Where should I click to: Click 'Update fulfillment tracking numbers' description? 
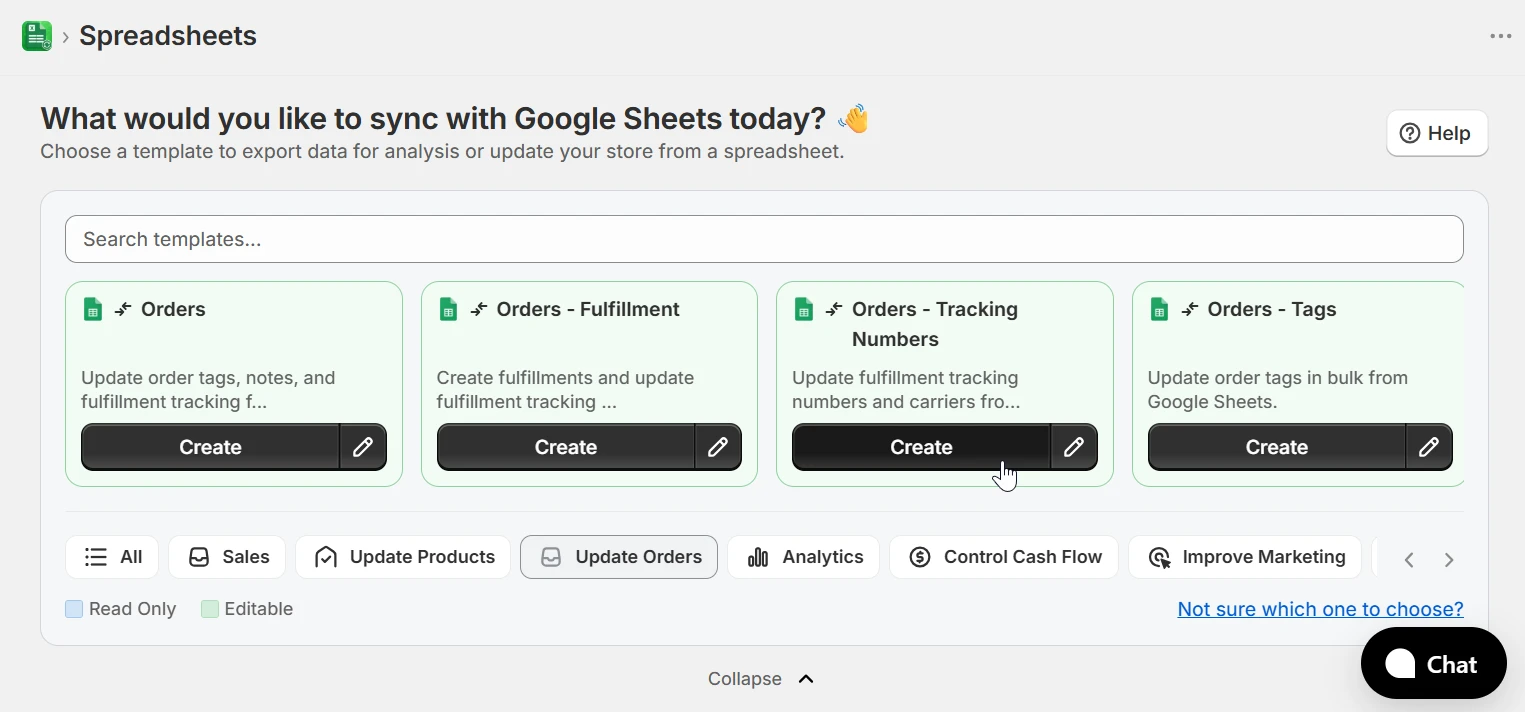(906, 390)
